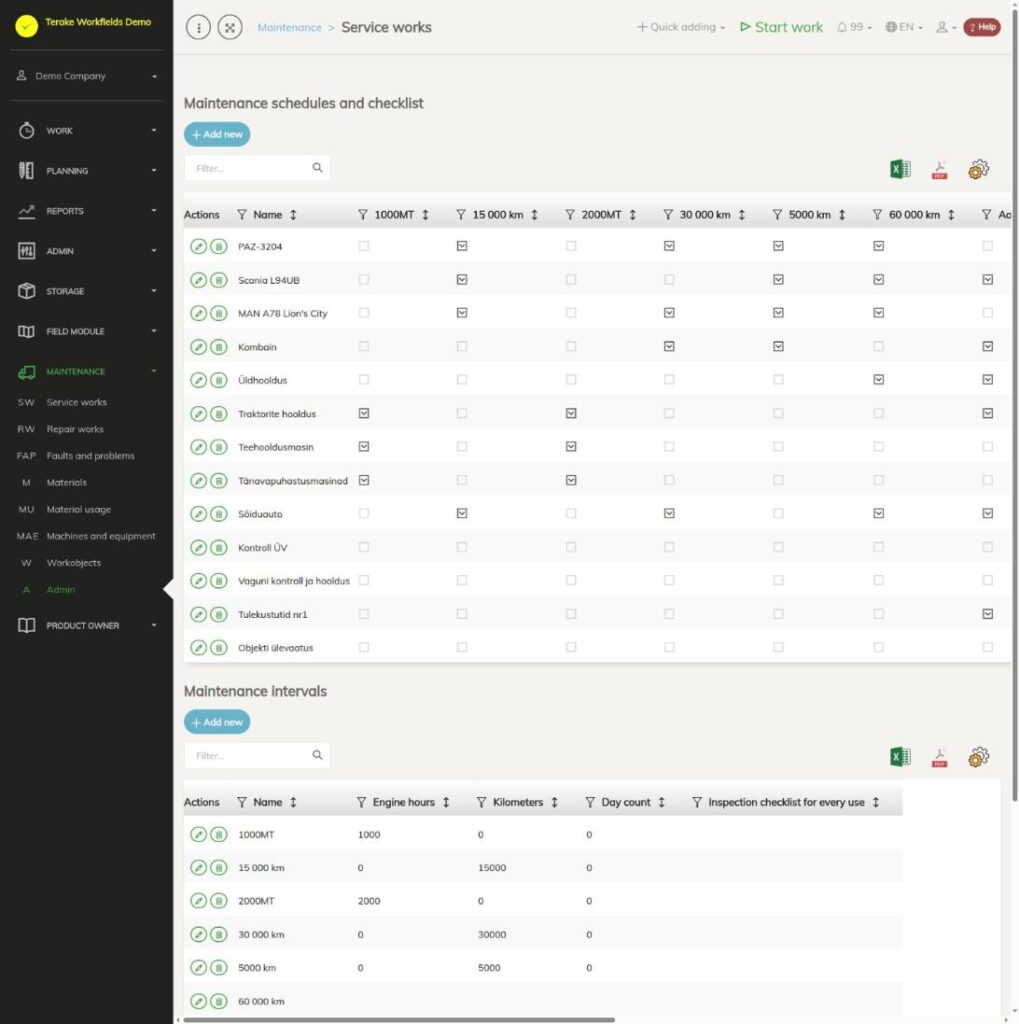This screenshot has width=1019, height=1024.
Task: Export maintenance intervals table to Excel
Action: pos(900,757)
